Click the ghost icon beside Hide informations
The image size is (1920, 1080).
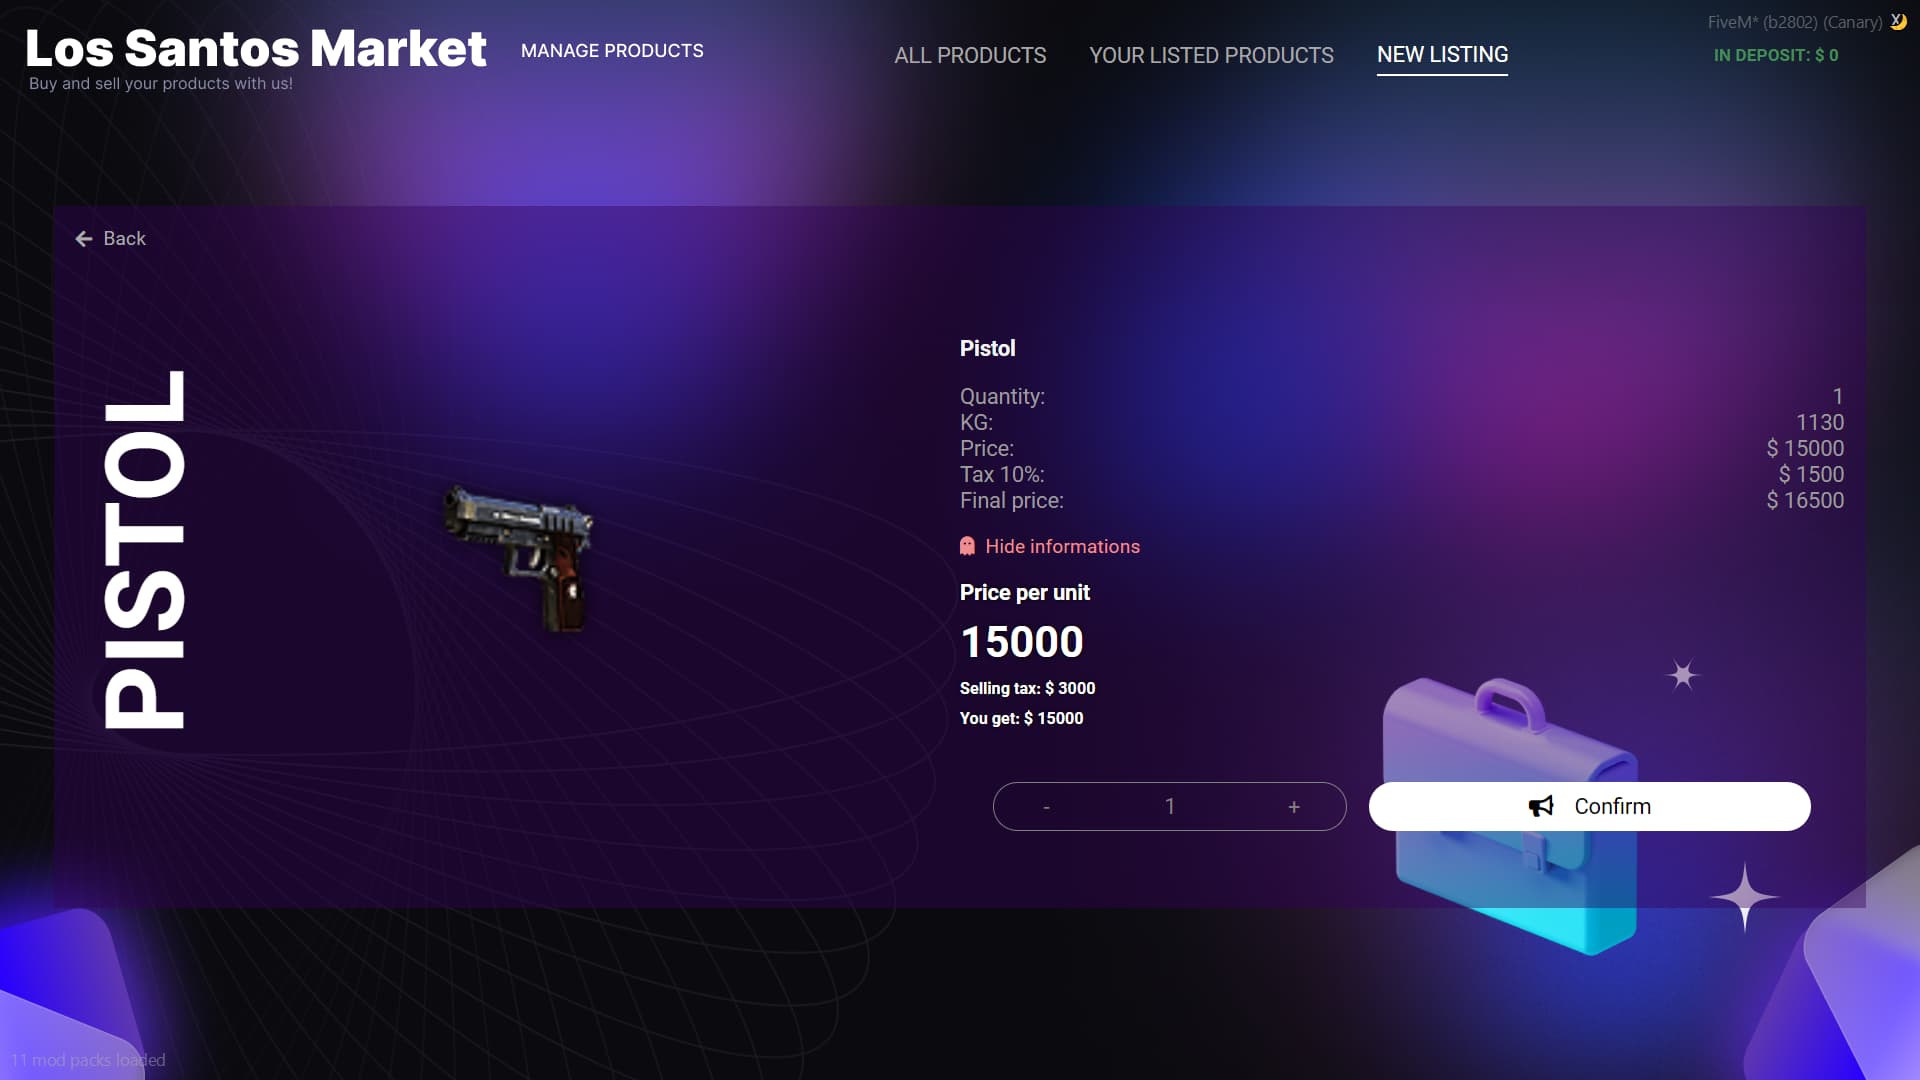point(967,546)
